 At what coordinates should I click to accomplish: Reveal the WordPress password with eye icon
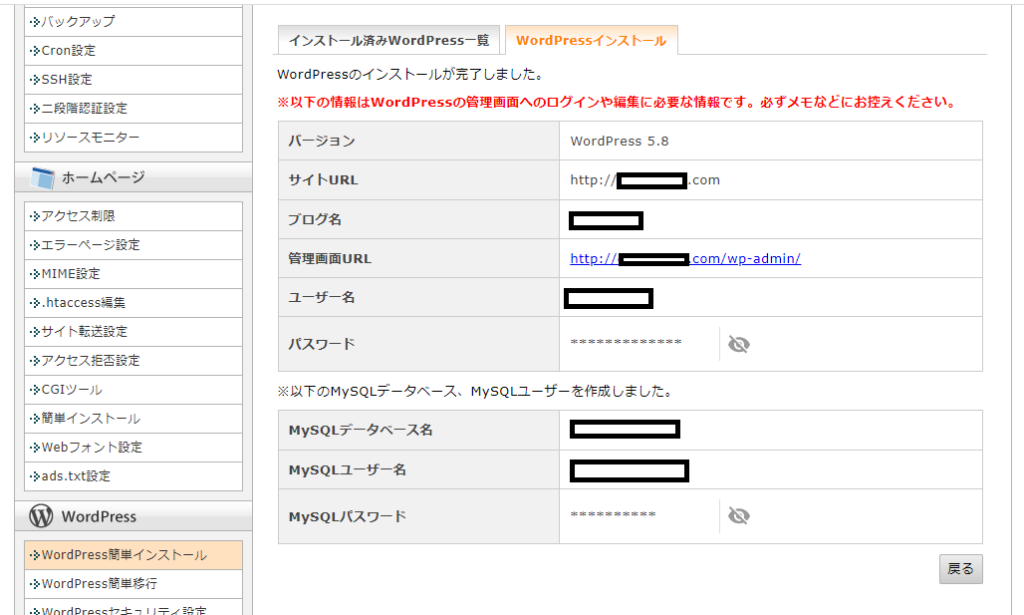[739, 344]
